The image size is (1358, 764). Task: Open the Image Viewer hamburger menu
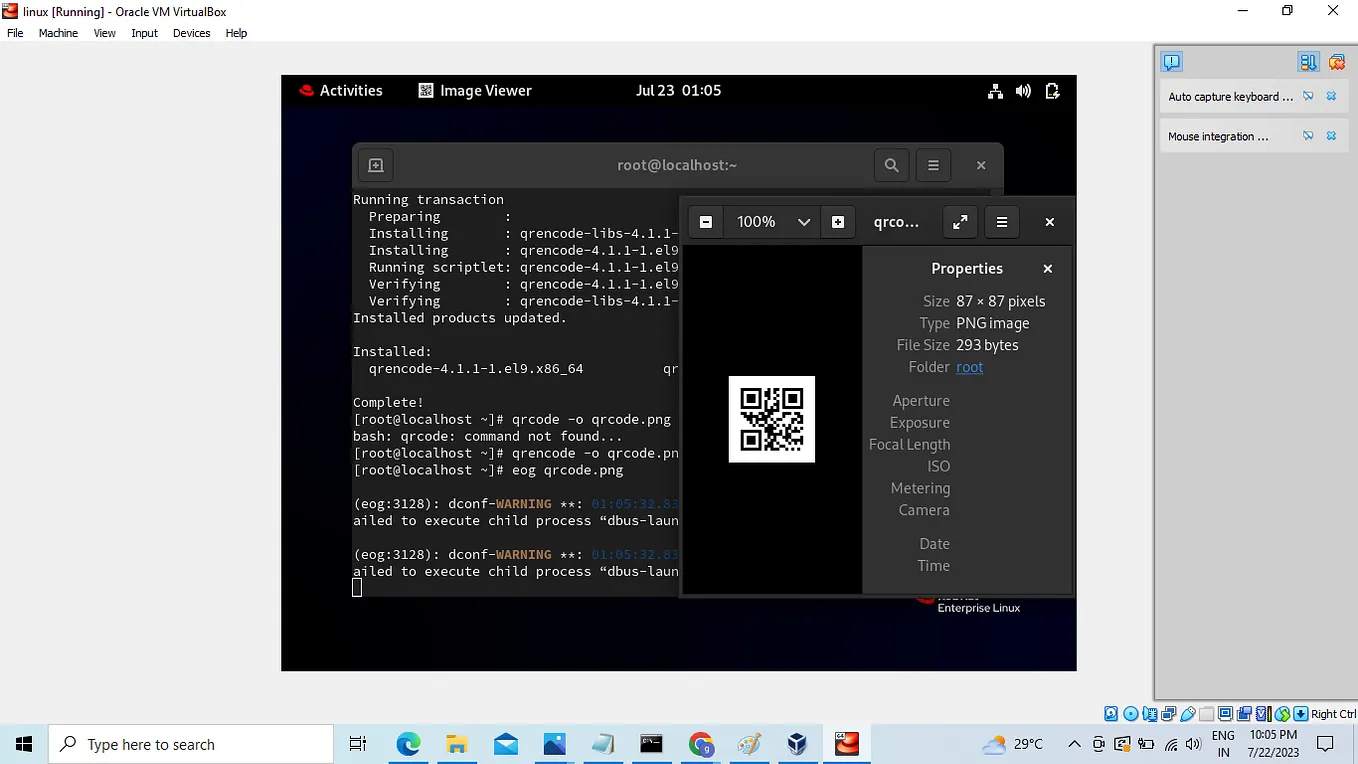1002,222
